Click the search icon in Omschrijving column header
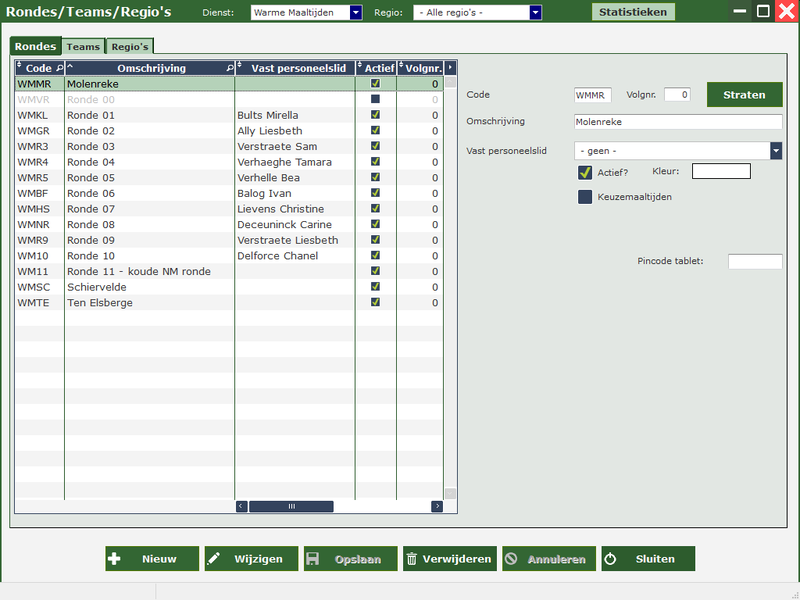Image resolution: width=800 pixels, height=600 pixels. 230,68
